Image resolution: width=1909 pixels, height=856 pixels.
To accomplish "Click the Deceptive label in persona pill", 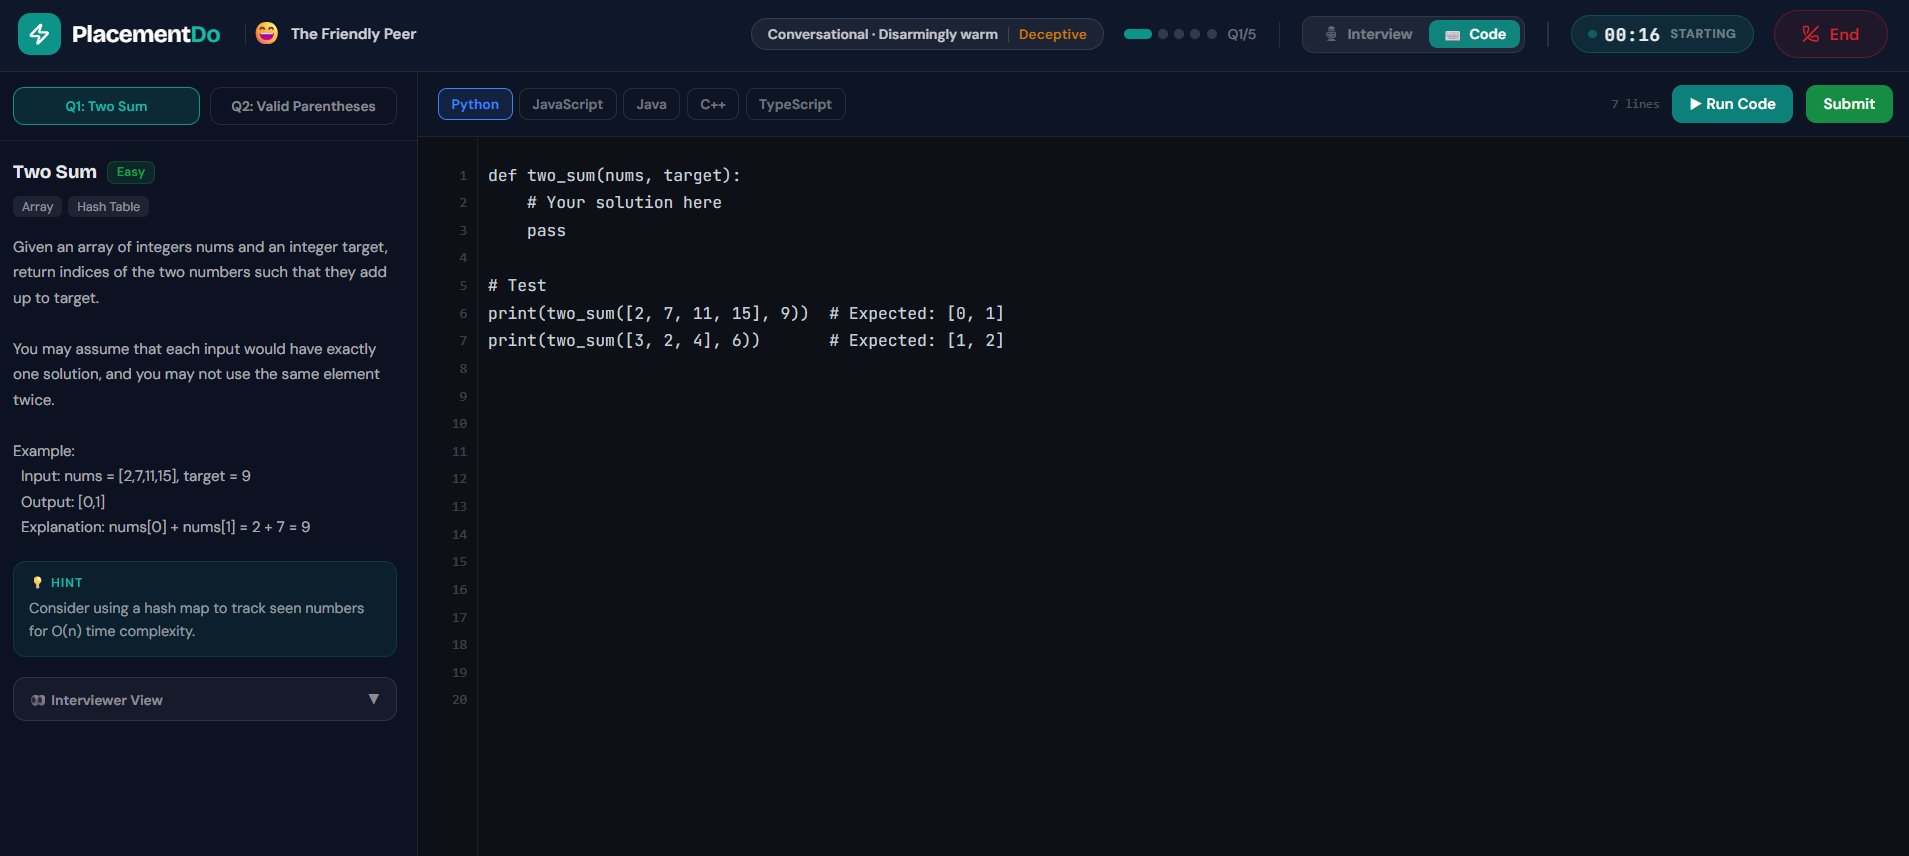I will 1052,34.
